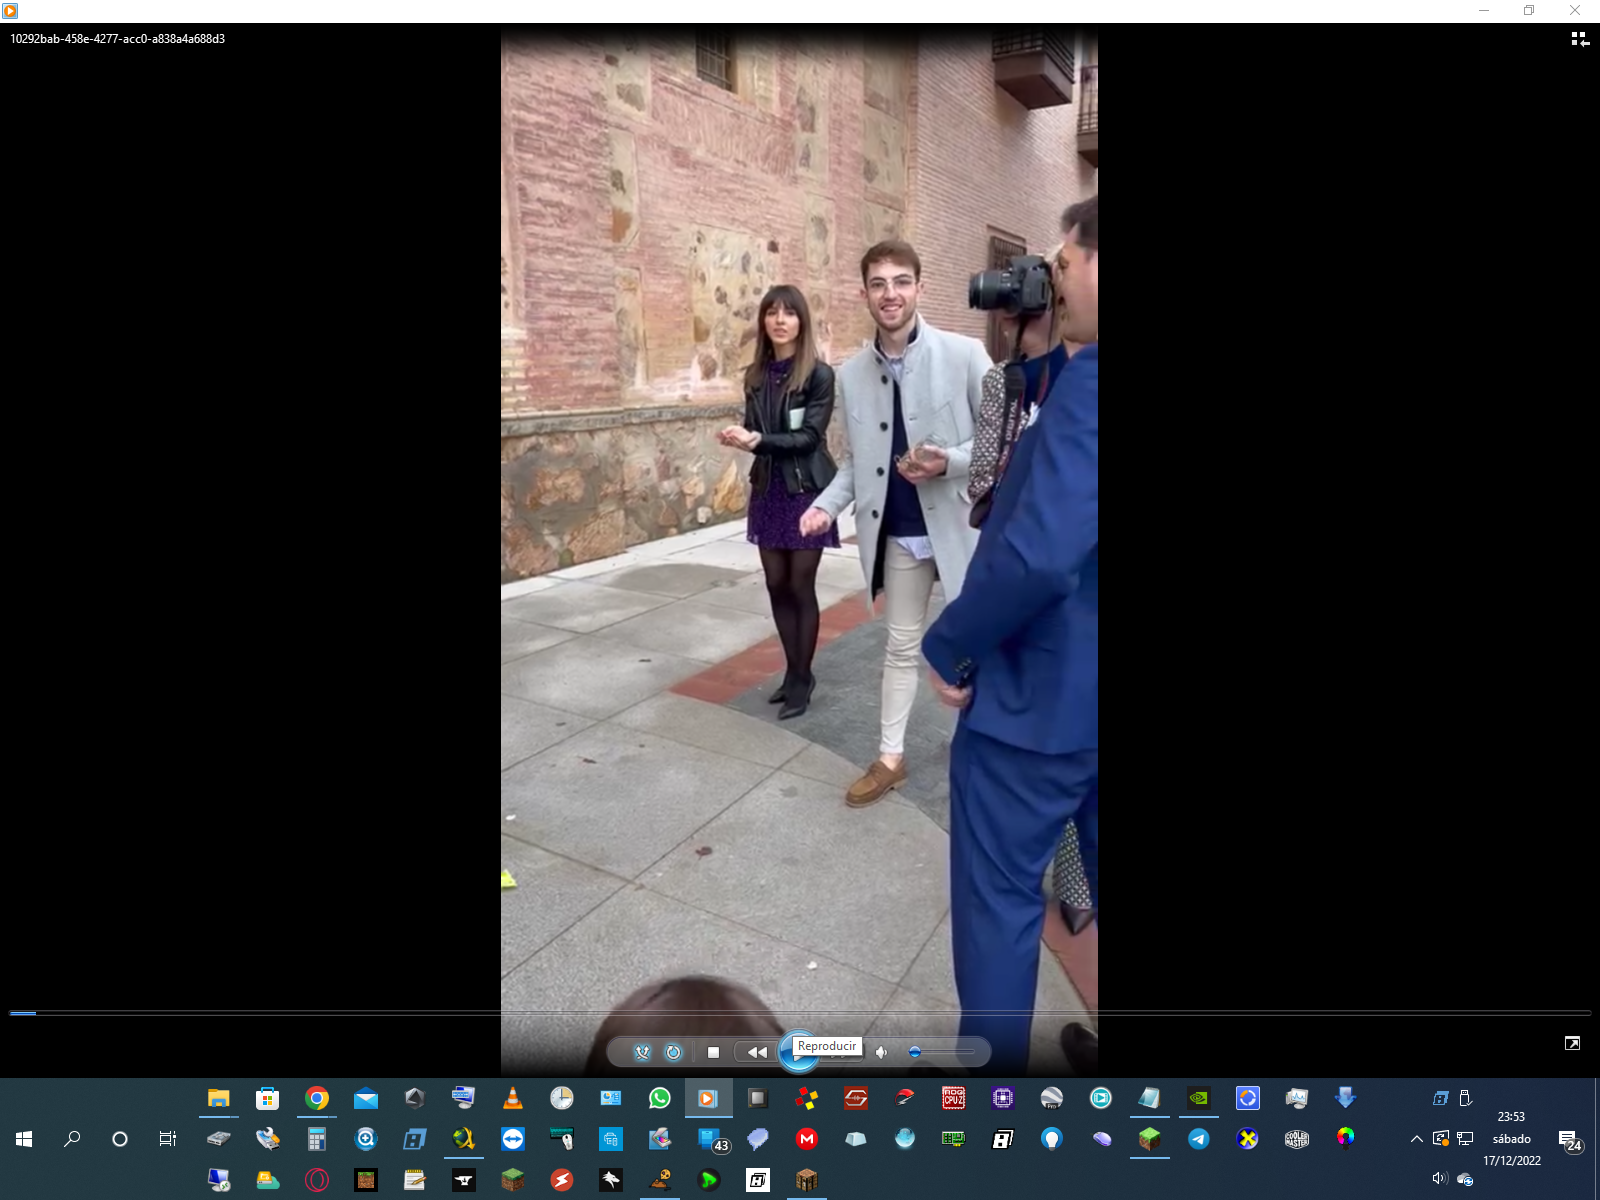Enter full screen using the bottom-right arrow icon
Image resolution: width=1600 pixels, height=1200 pixels.
tap(1572, 1043)
